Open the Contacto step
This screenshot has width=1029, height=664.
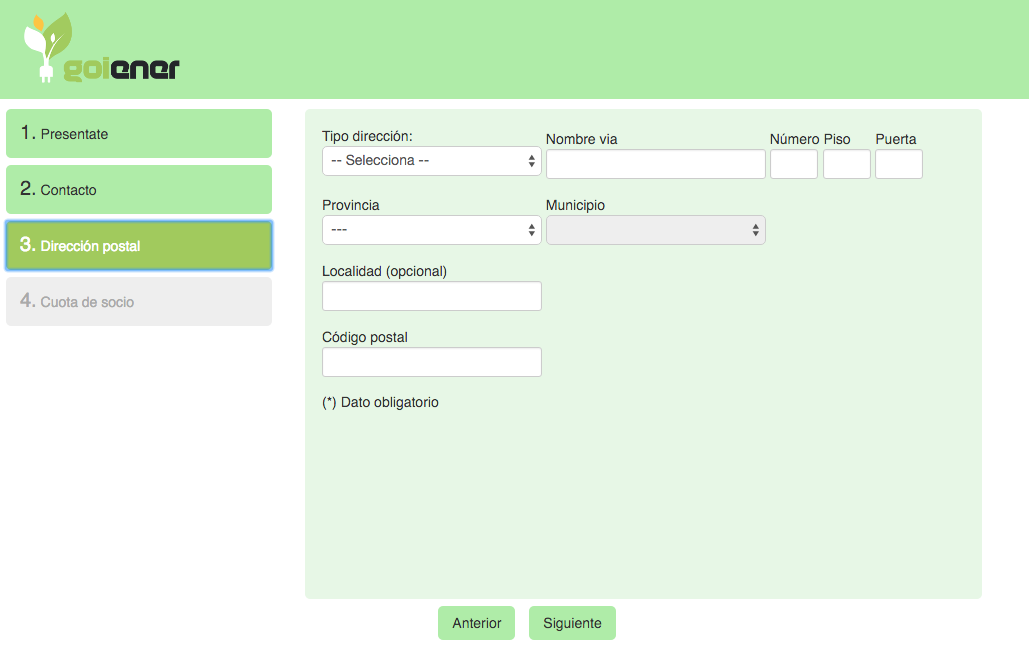pos(139,190)
